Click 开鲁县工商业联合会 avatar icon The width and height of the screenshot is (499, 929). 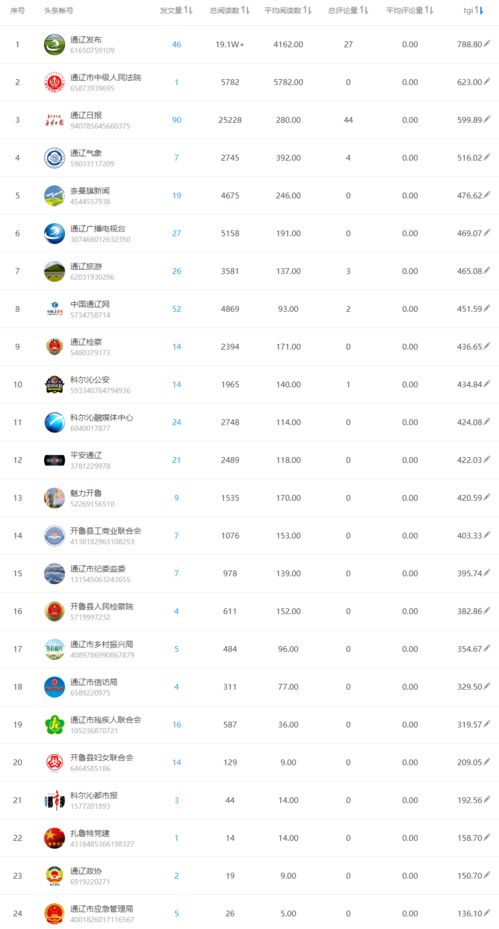click(55, 536)
